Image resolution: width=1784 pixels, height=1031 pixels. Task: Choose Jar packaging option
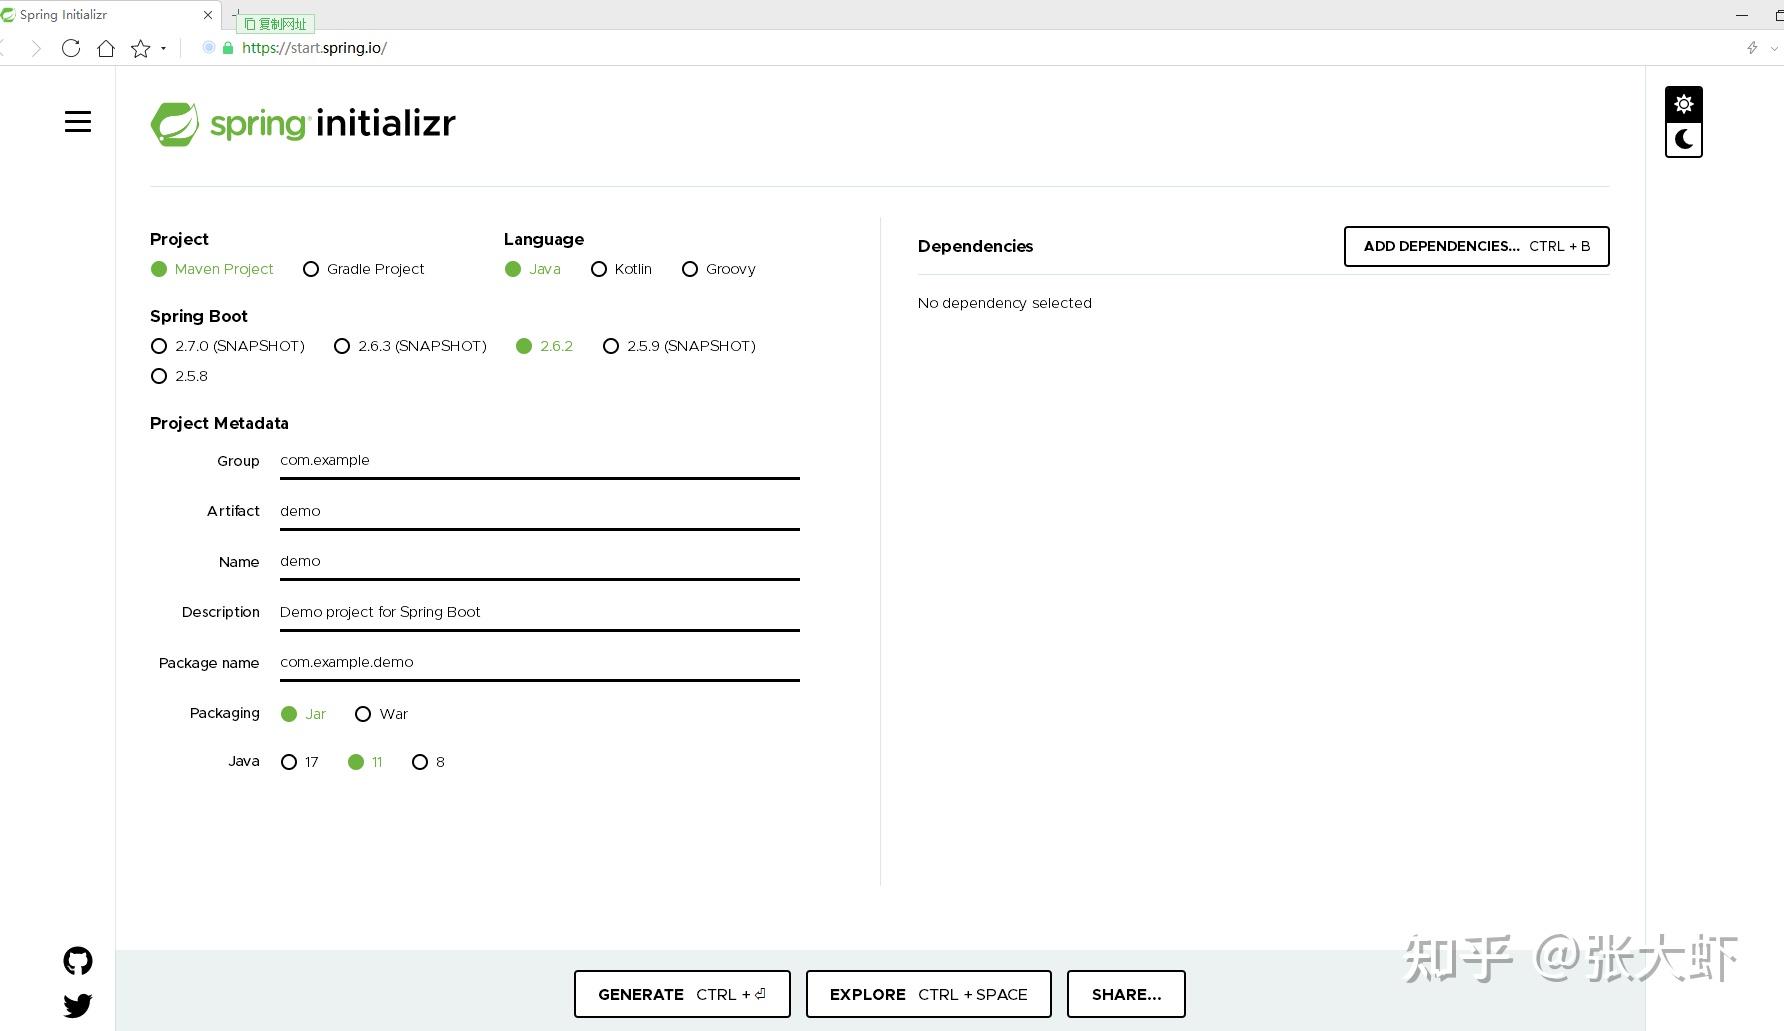[304, 714]
